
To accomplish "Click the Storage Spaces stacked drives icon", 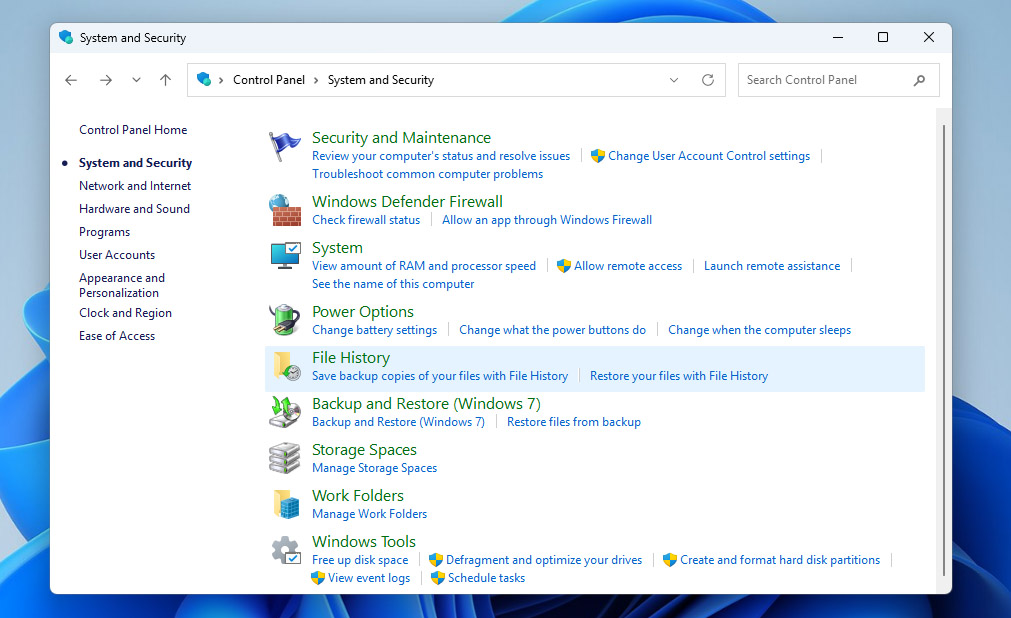I will point(284,458).
